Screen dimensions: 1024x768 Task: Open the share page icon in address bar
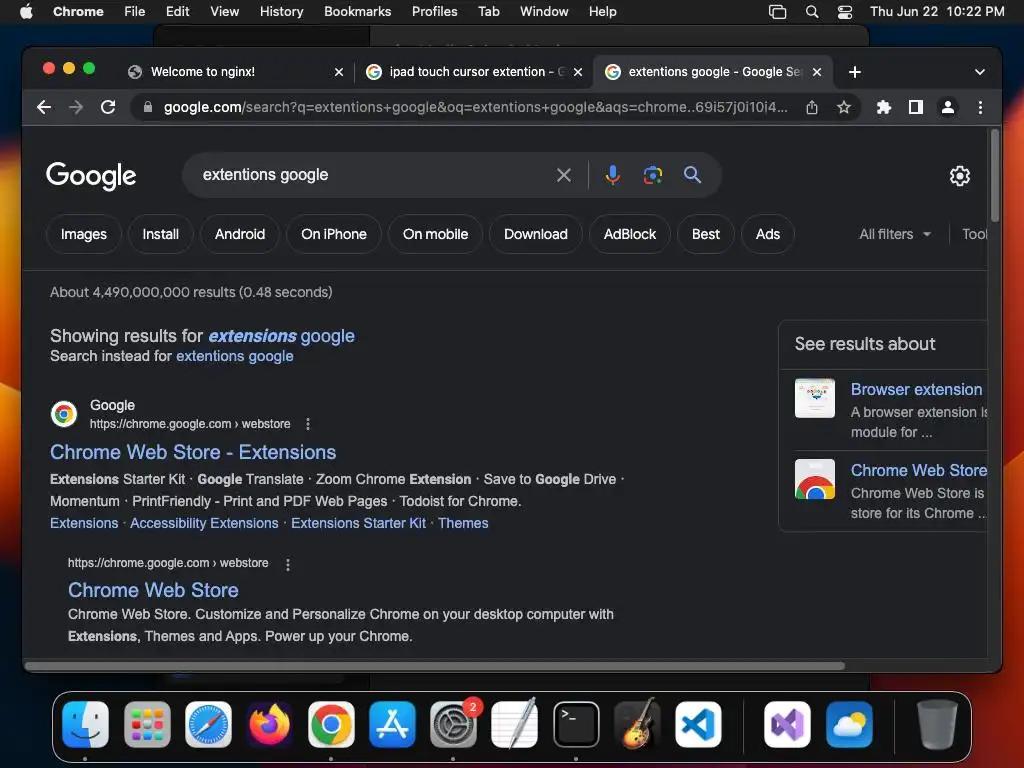(812, 107)
